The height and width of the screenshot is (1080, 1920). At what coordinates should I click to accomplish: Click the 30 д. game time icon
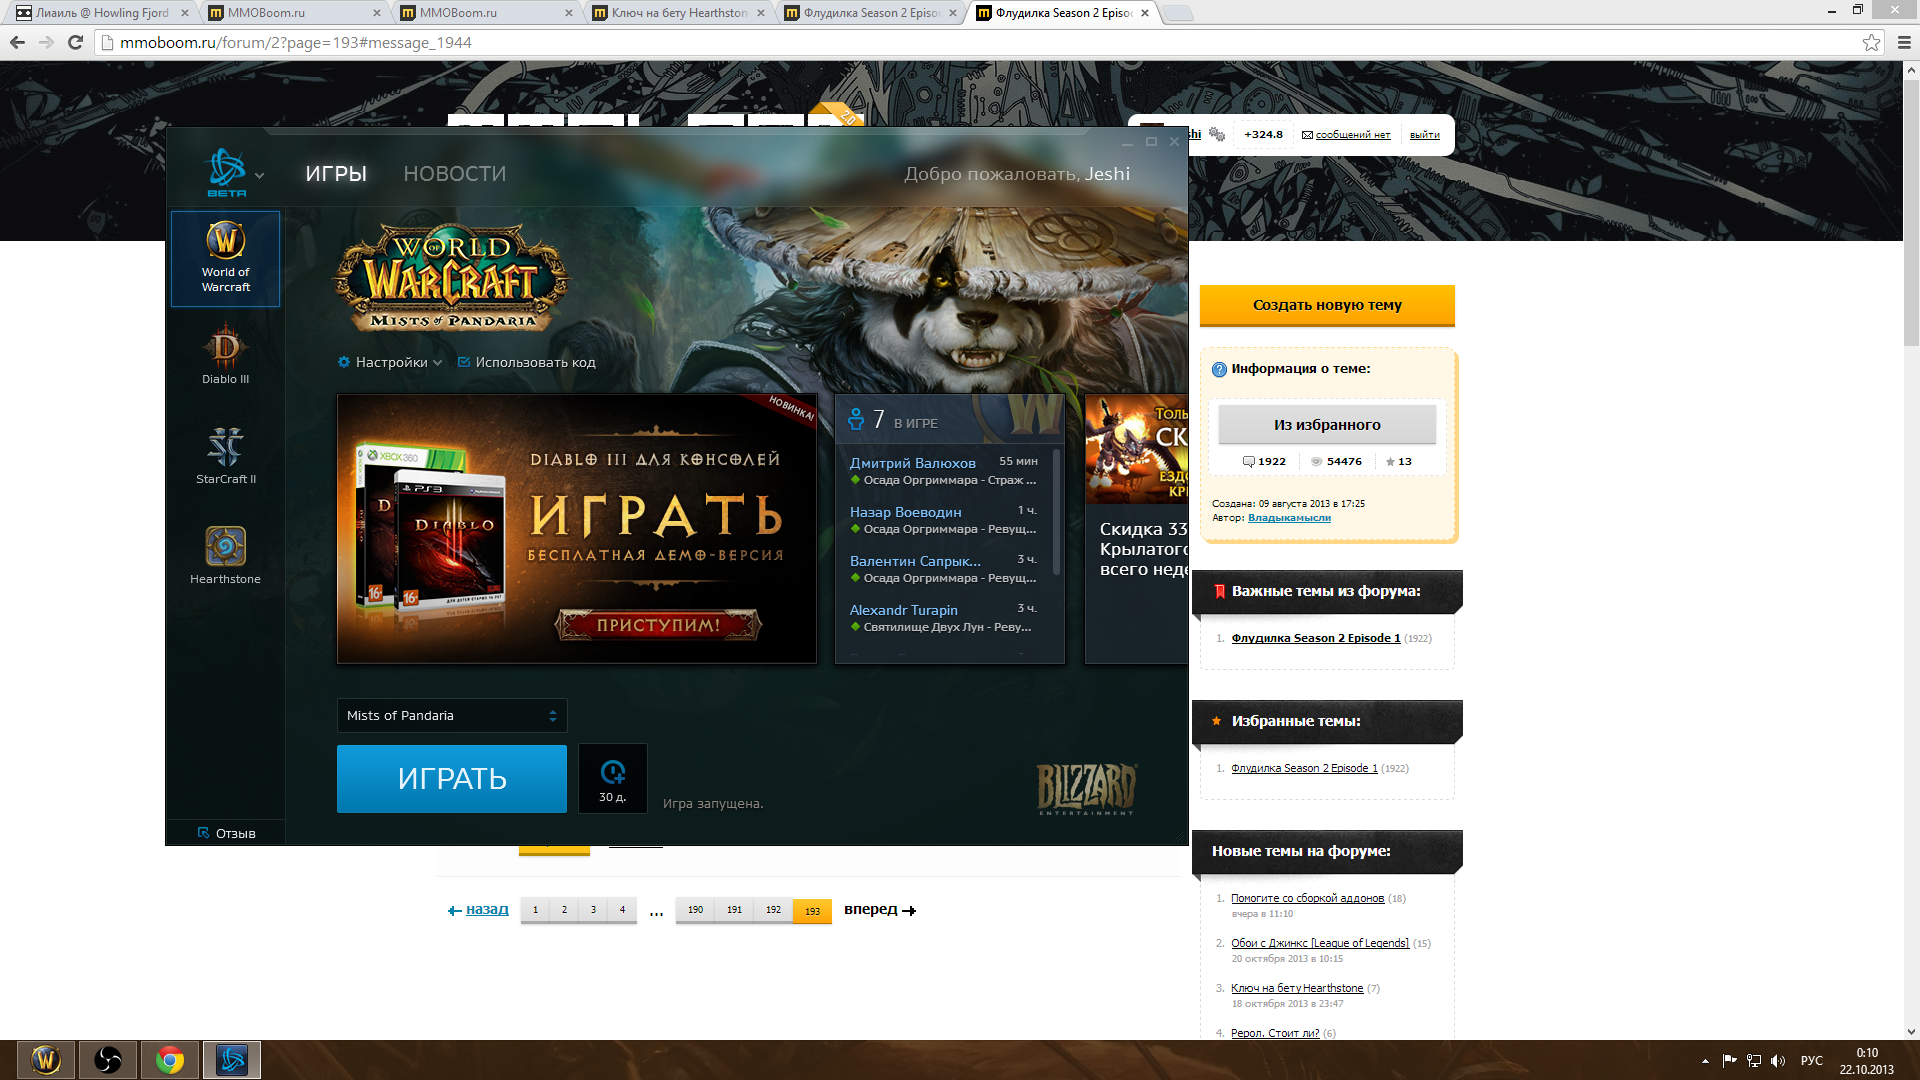[613, 778]
